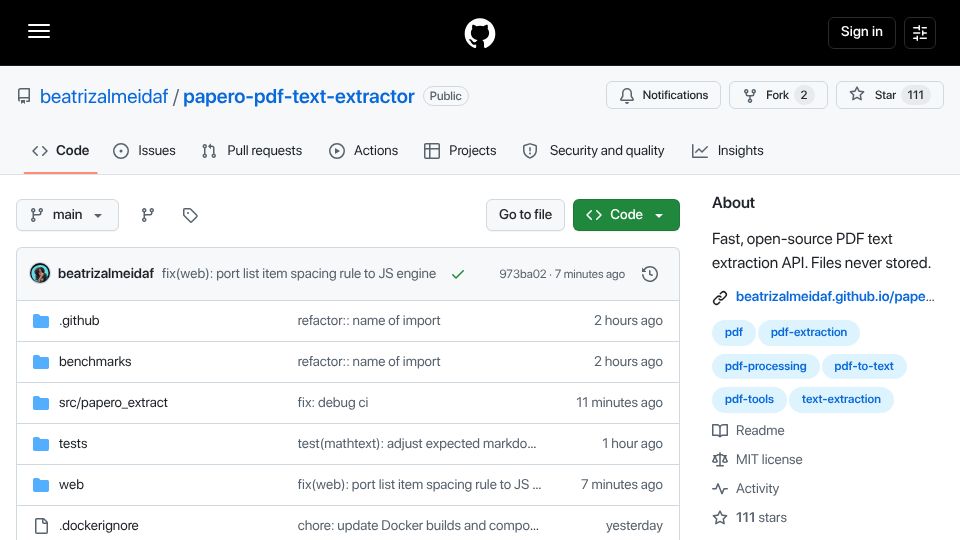Click the Notifications bell button

[663, 95]
